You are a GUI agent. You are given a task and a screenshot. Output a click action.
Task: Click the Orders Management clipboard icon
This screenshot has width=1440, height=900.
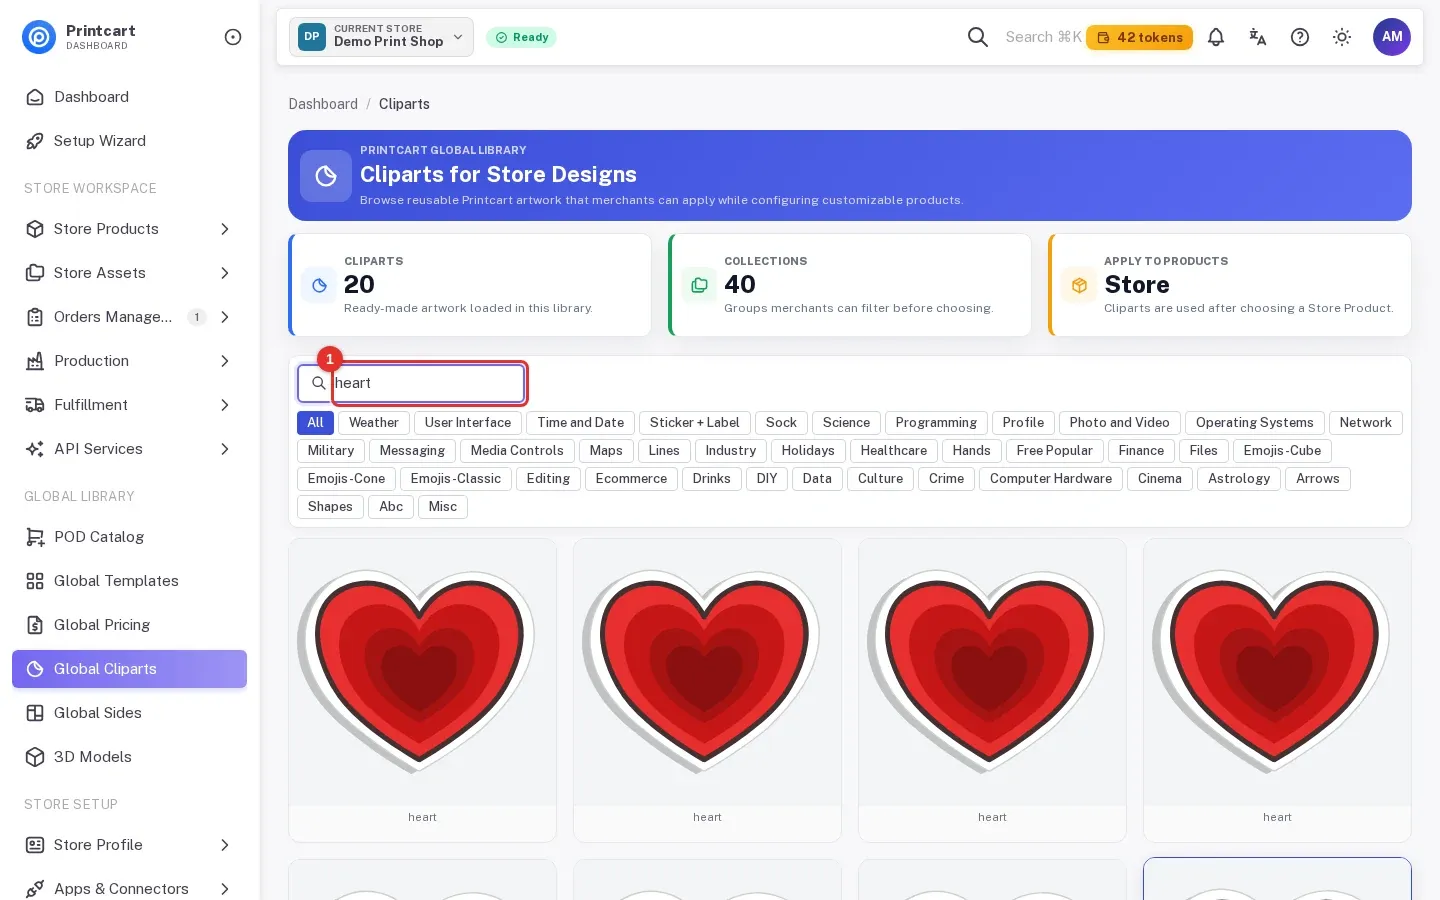coord(35,317)
